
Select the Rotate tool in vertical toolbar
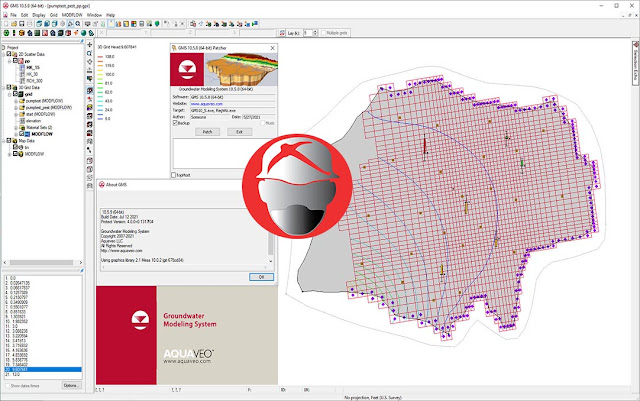click(90, 62)
